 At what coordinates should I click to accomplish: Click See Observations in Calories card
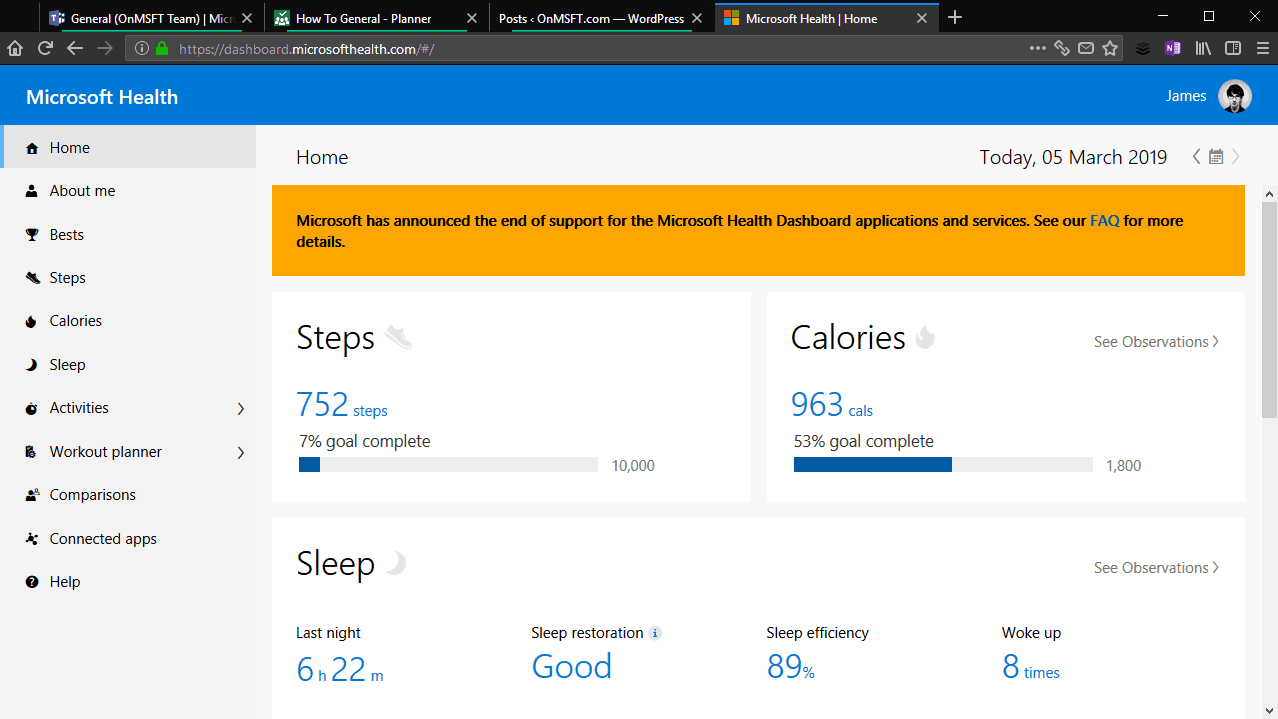pyautogui.click(x=1156, y=342)
